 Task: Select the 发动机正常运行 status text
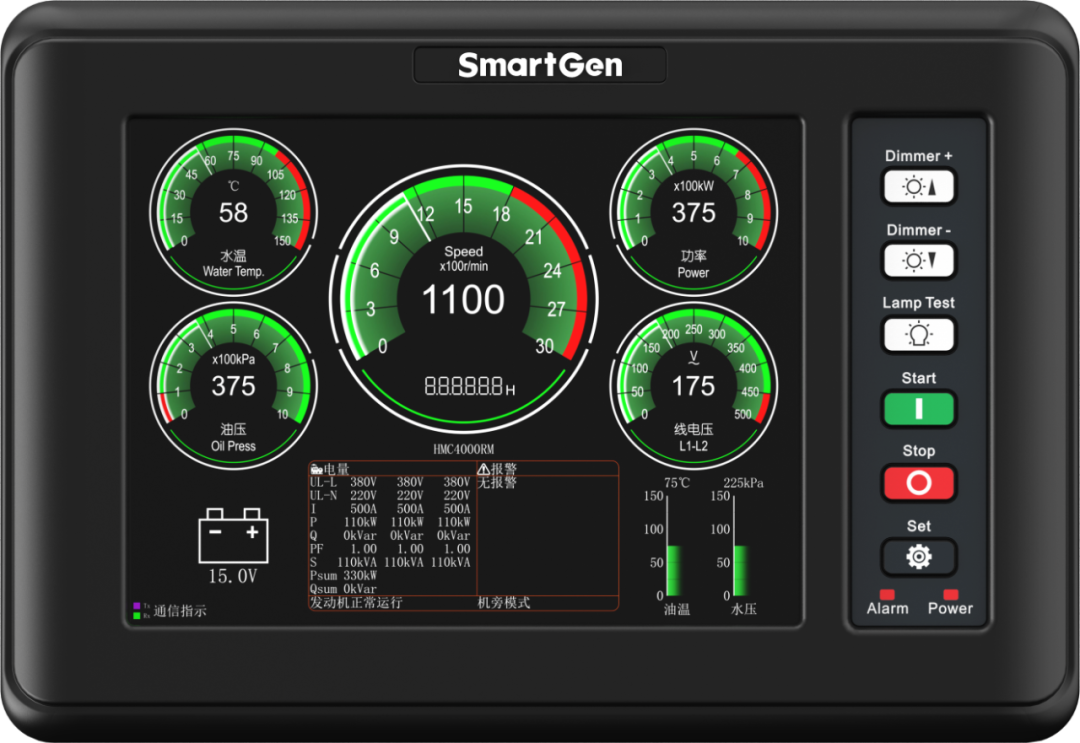tap(356, 603)
